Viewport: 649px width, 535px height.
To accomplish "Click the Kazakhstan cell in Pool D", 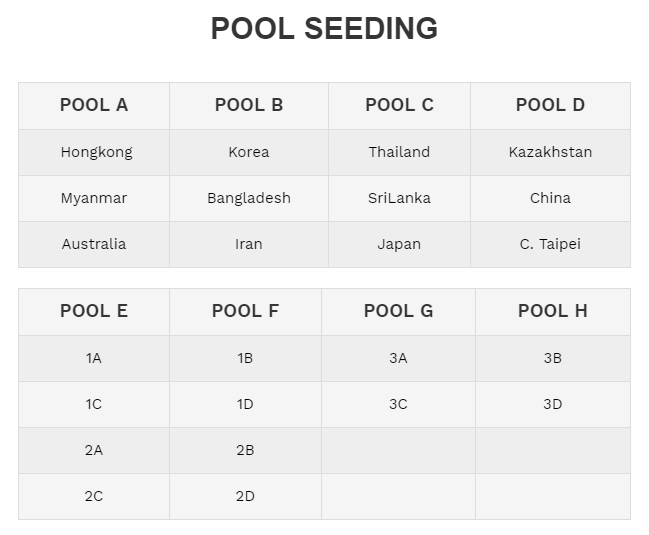I will click(550, 152).
